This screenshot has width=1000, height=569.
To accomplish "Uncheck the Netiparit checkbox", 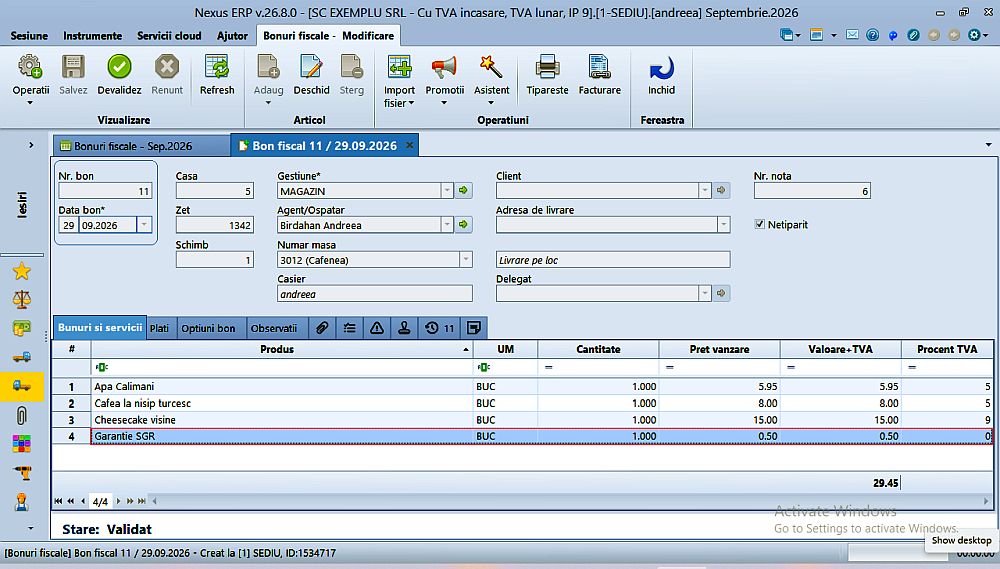I will pos(760,224).
